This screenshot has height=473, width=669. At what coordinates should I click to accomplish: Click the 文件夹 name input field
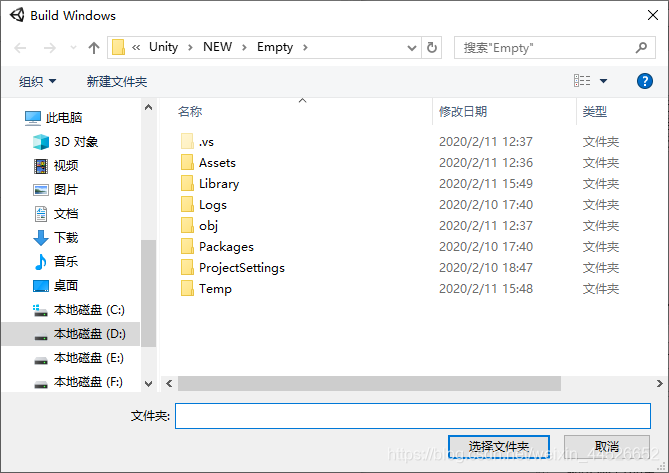click(413, 416)
